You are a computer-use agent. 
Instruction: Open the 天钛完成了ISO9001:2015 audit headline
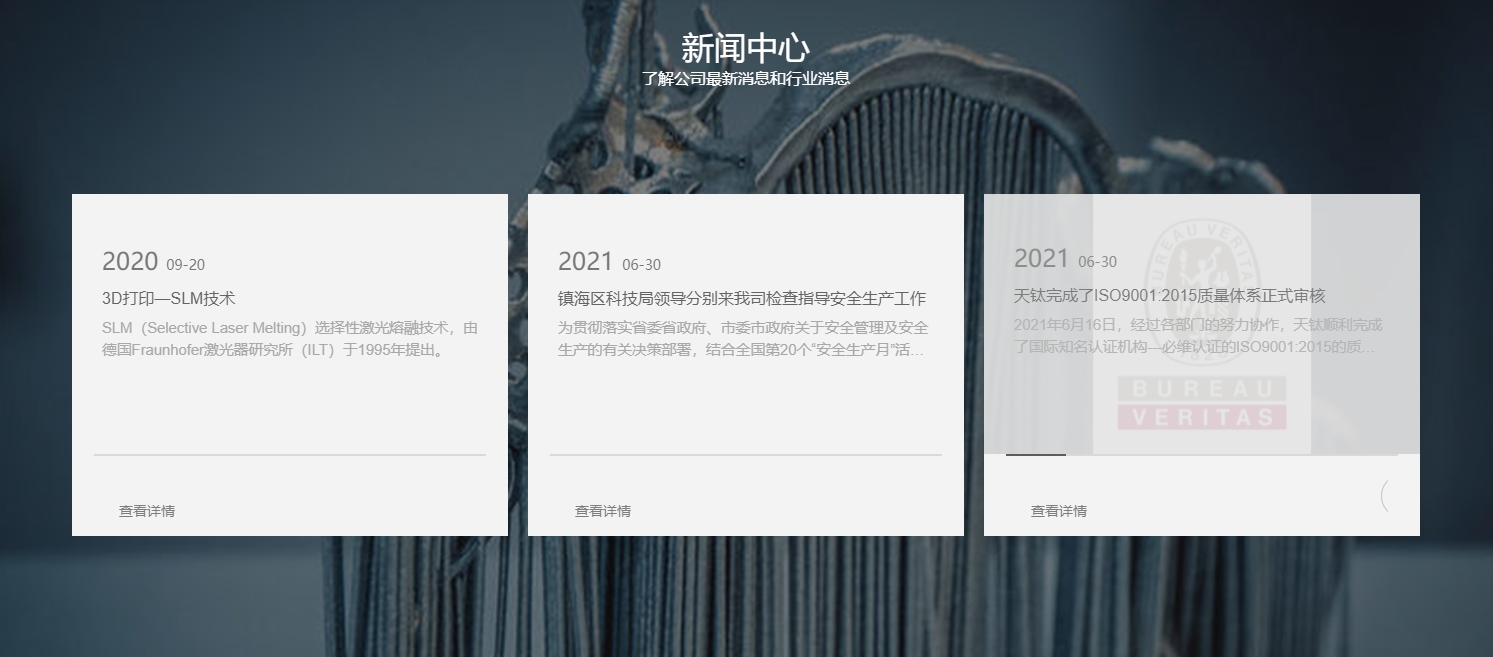[x=1169, y=295]
